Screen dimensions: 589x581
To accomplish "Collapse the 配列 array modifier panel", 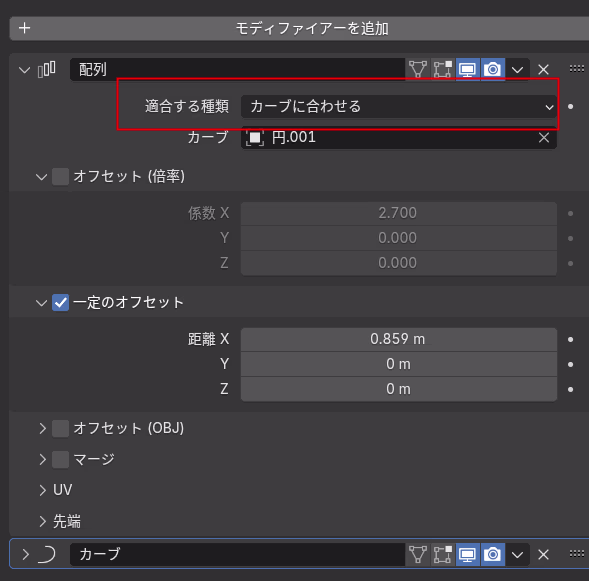I will pyautogui.click(x=24, y=70).
